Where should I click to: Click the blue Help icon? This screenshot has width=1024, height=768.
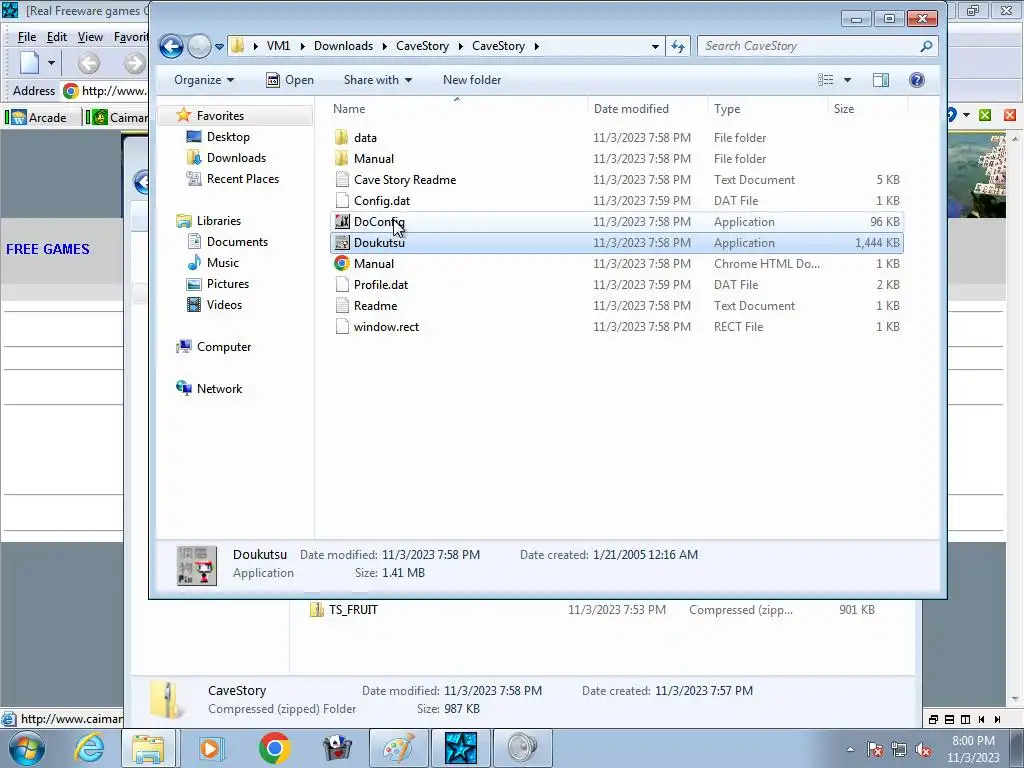pyautogui.click(x=916, y=80)
